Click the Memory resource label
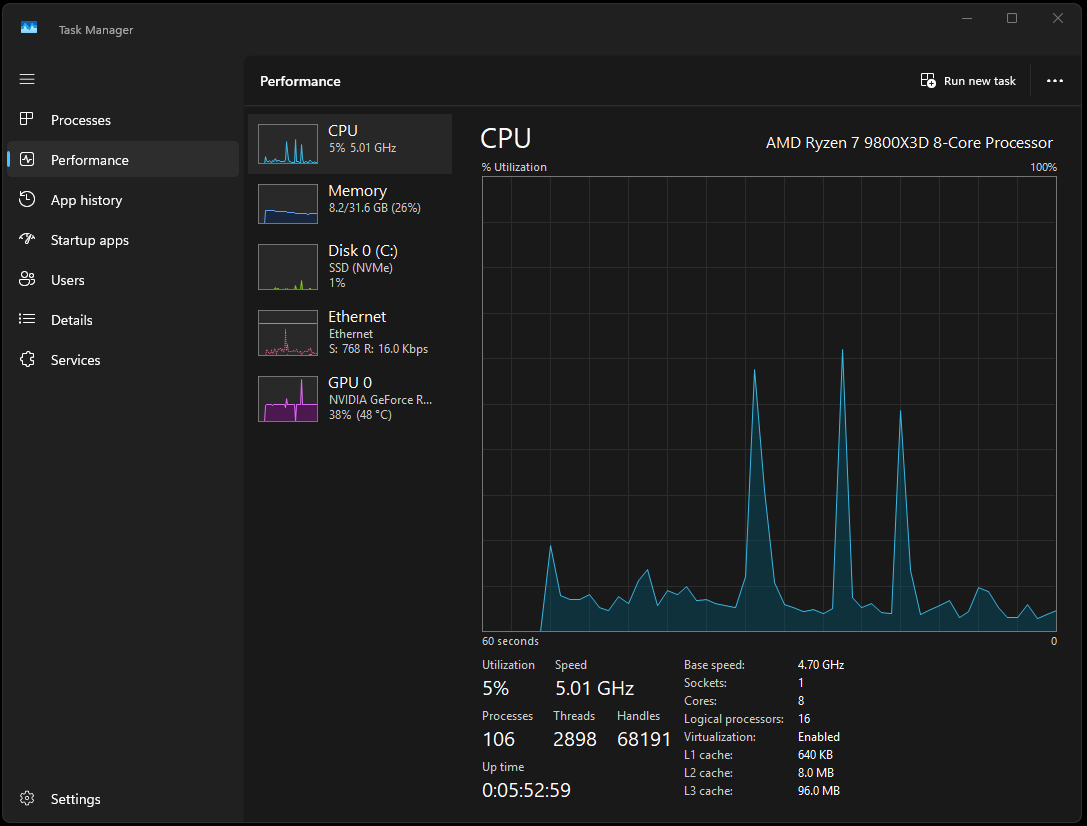This screenshot has height=826, width=1087. pyautogui.click(x=357, y=191)
